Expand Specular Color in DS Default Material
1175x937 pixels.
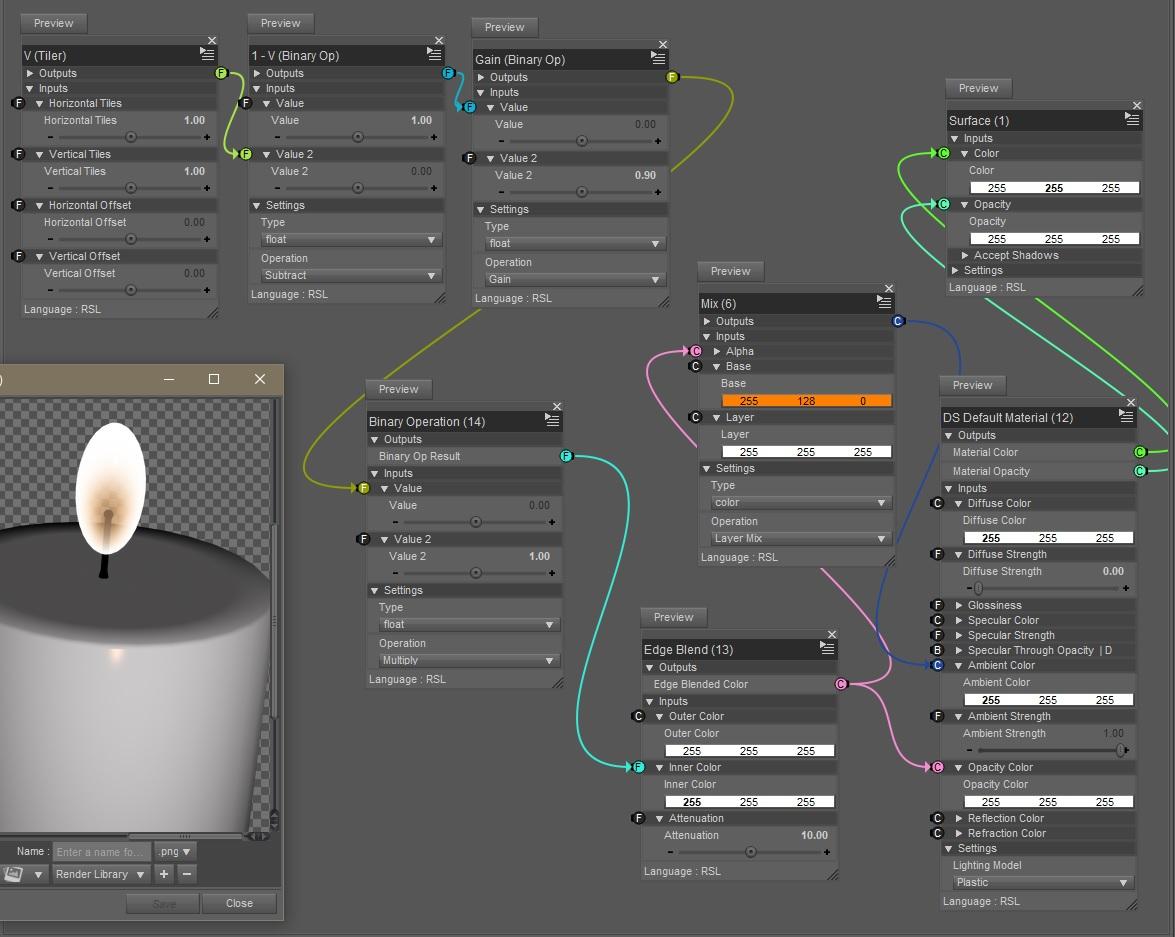click(x=959, y=621)
